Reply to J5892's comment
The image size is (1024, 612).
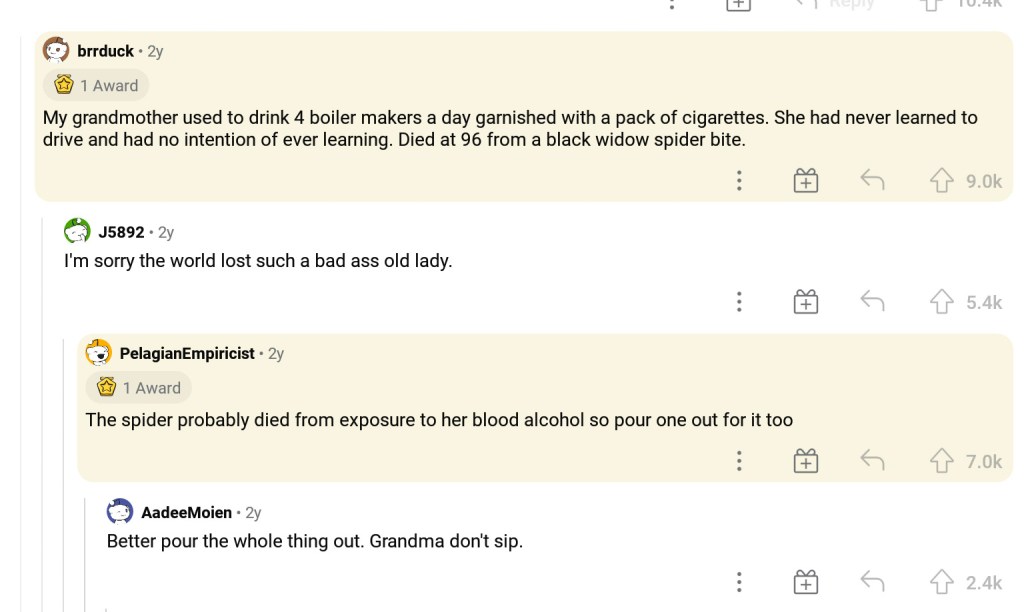click(872, 302)
